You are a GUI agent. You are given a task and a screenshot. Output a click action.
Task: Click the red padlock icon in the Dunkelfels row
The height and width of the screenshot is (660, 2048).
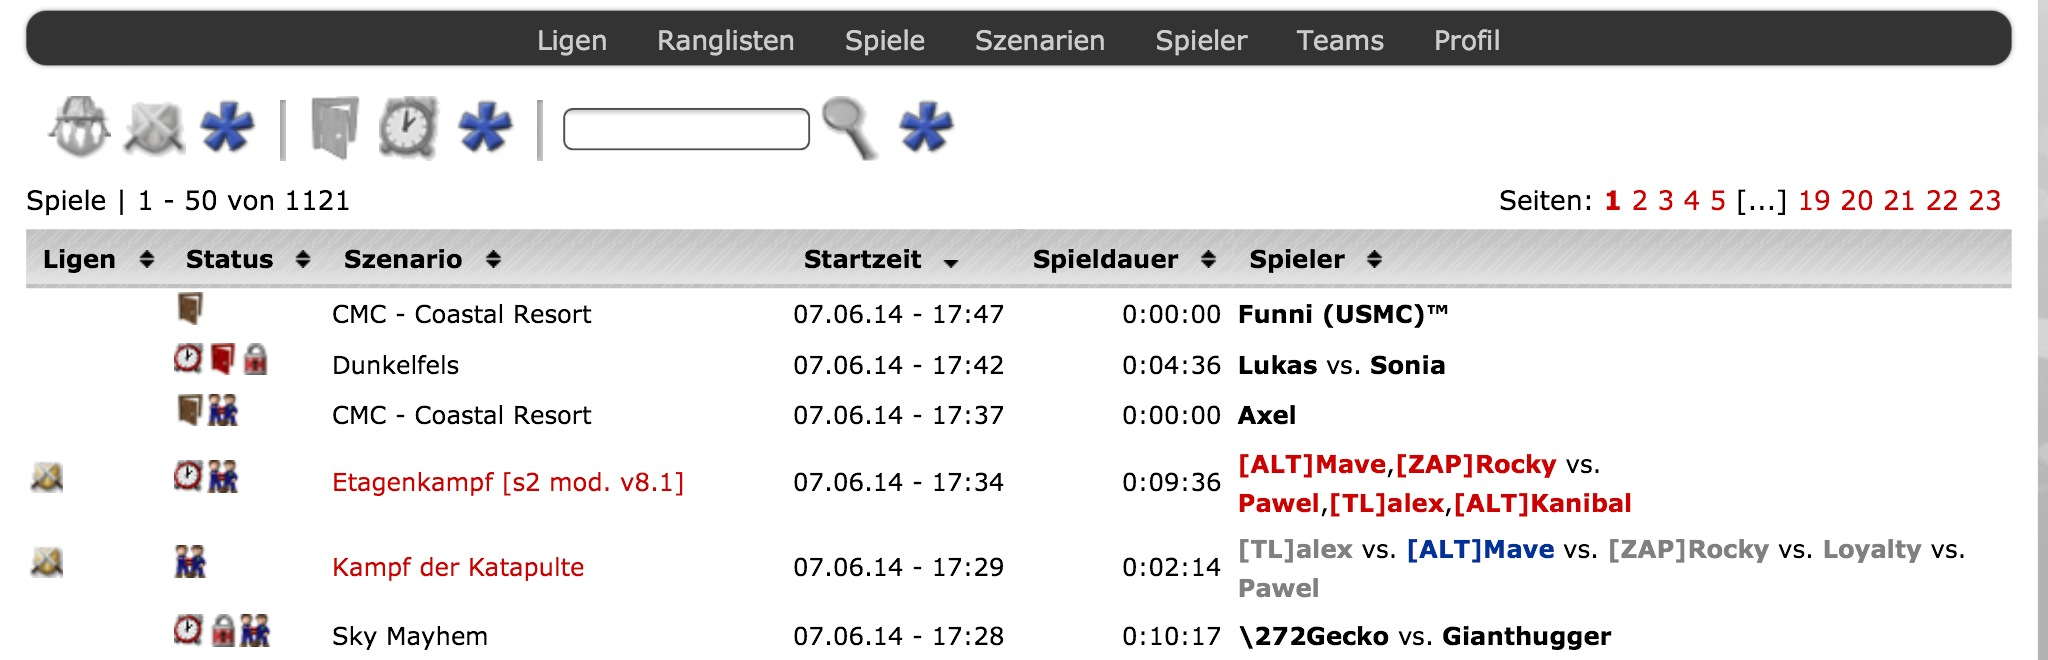(x=255, y=359)
